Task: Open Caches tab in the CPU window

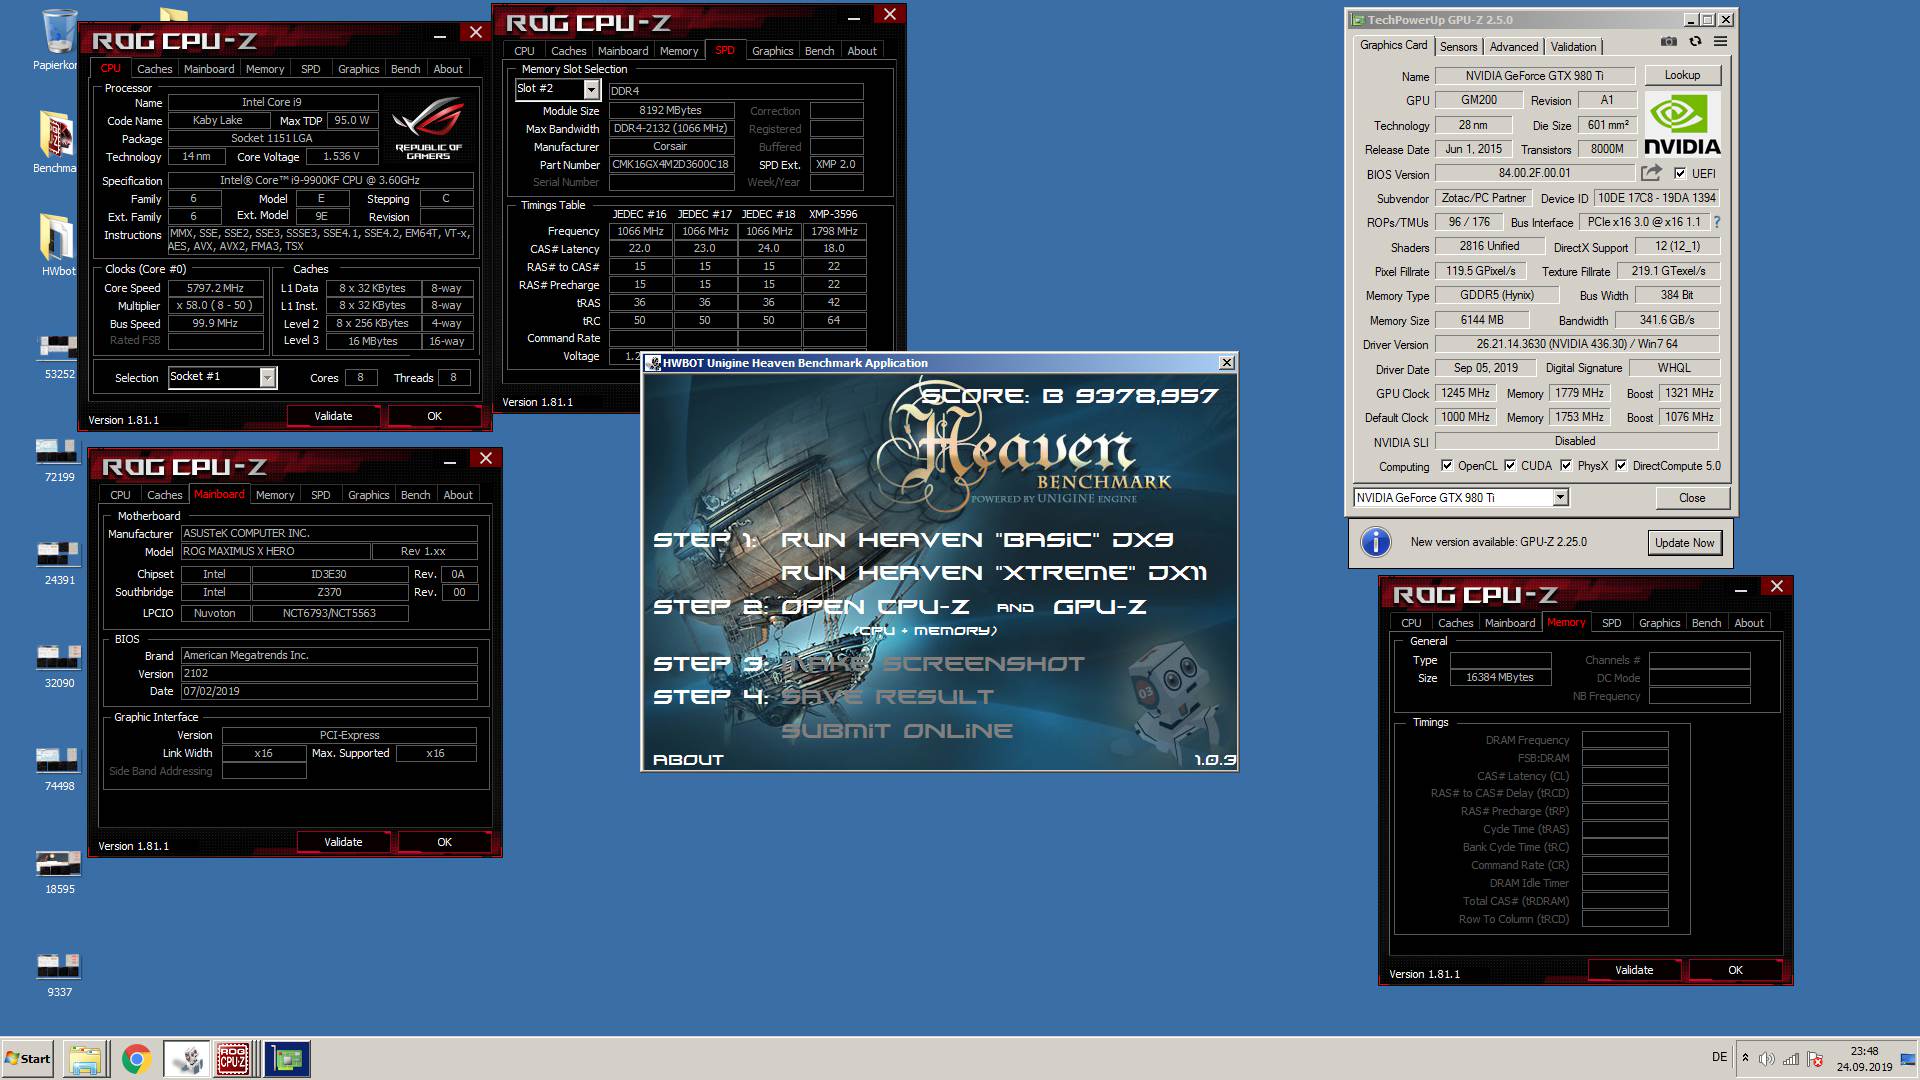Action: [154, 69]
